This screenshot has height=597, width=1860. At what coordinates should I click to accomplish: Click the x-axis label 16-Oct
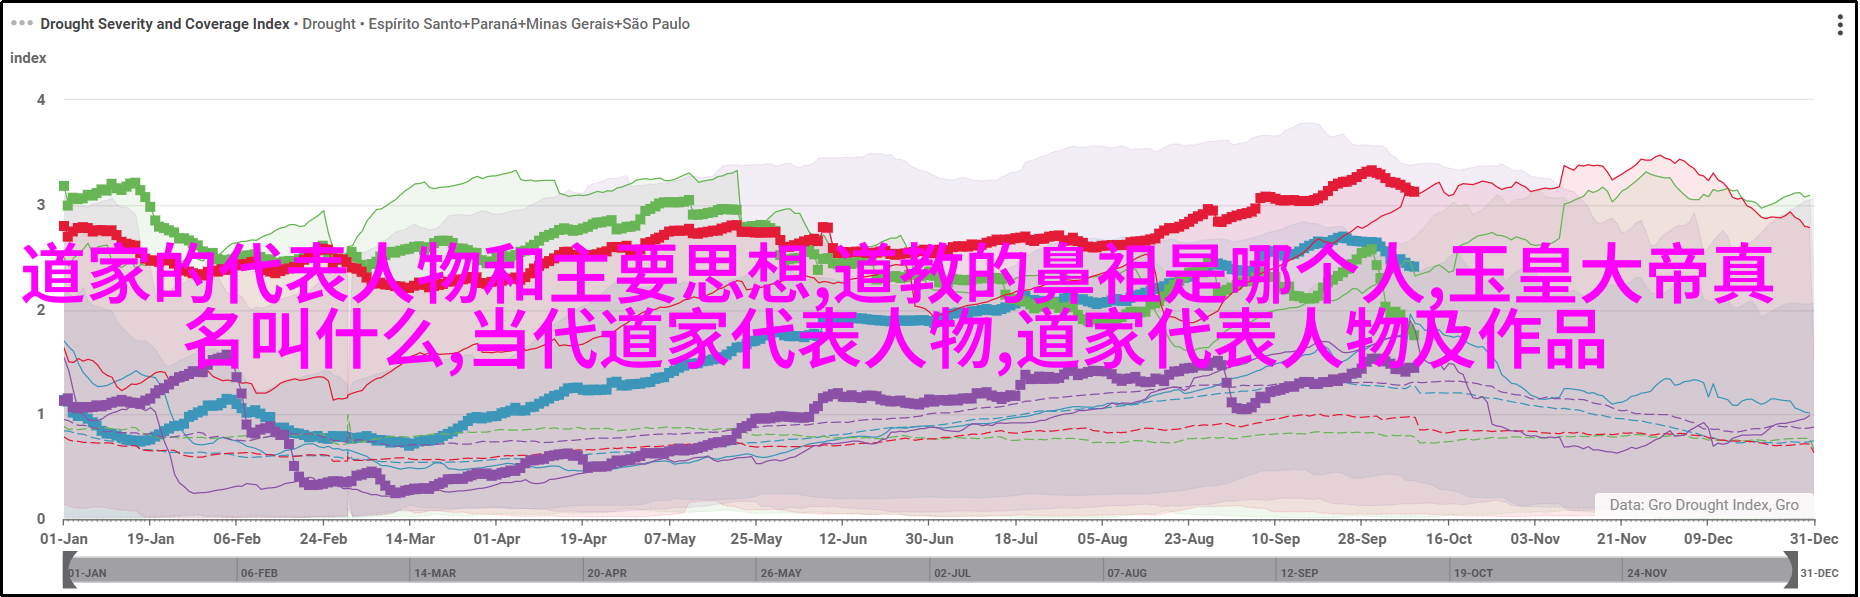(x=1449, y=539)
